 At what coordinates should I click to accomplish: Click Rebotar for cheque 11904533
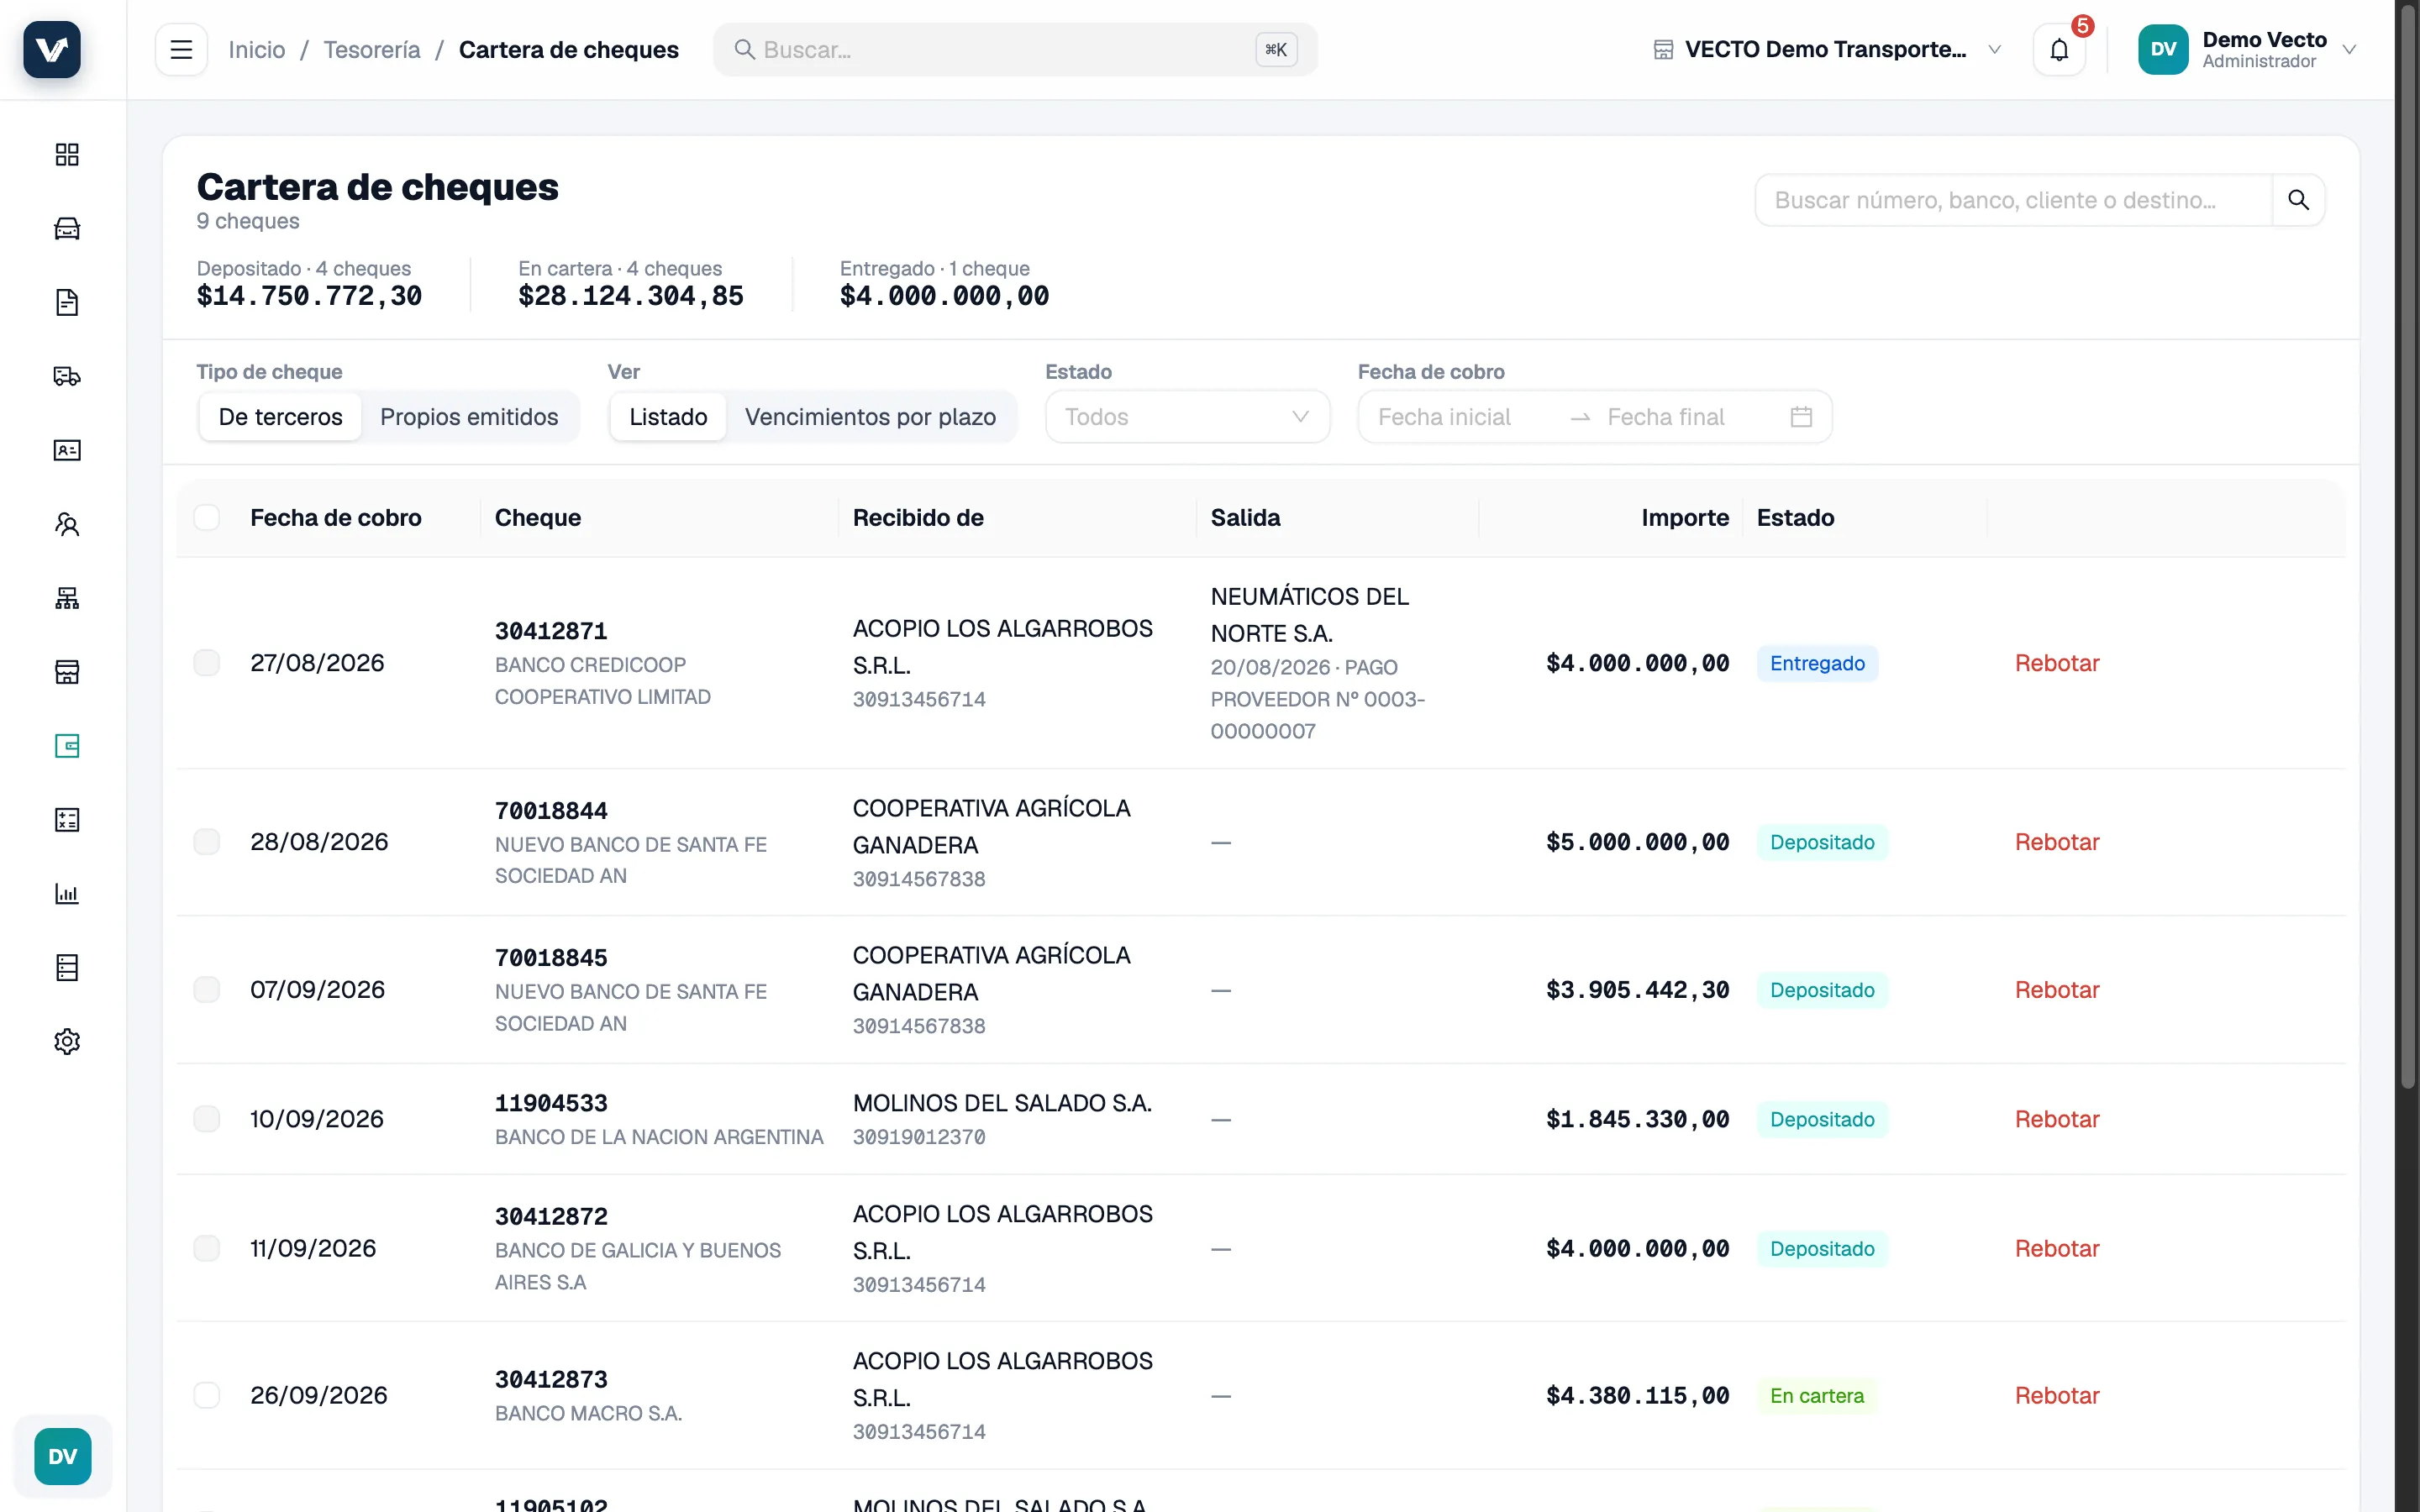[2057, 1119]
